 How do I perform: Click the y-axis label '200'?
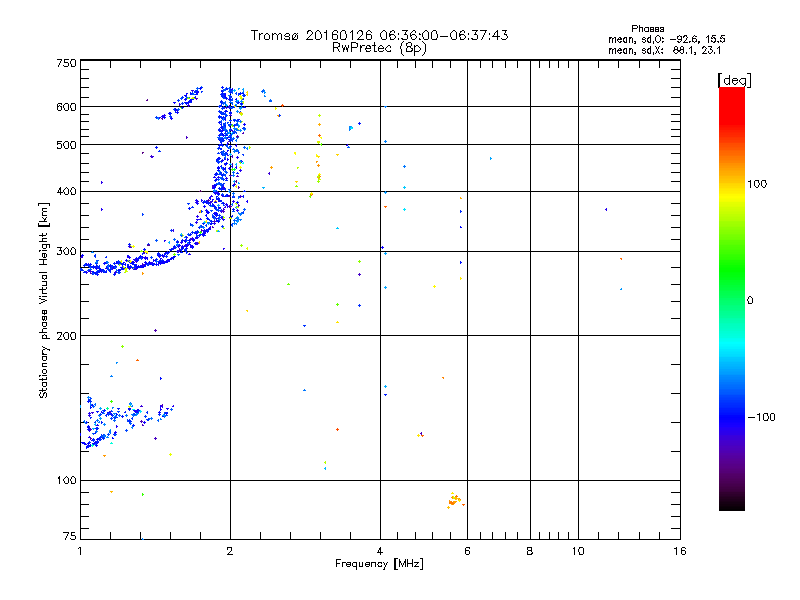tap(66, 336)
